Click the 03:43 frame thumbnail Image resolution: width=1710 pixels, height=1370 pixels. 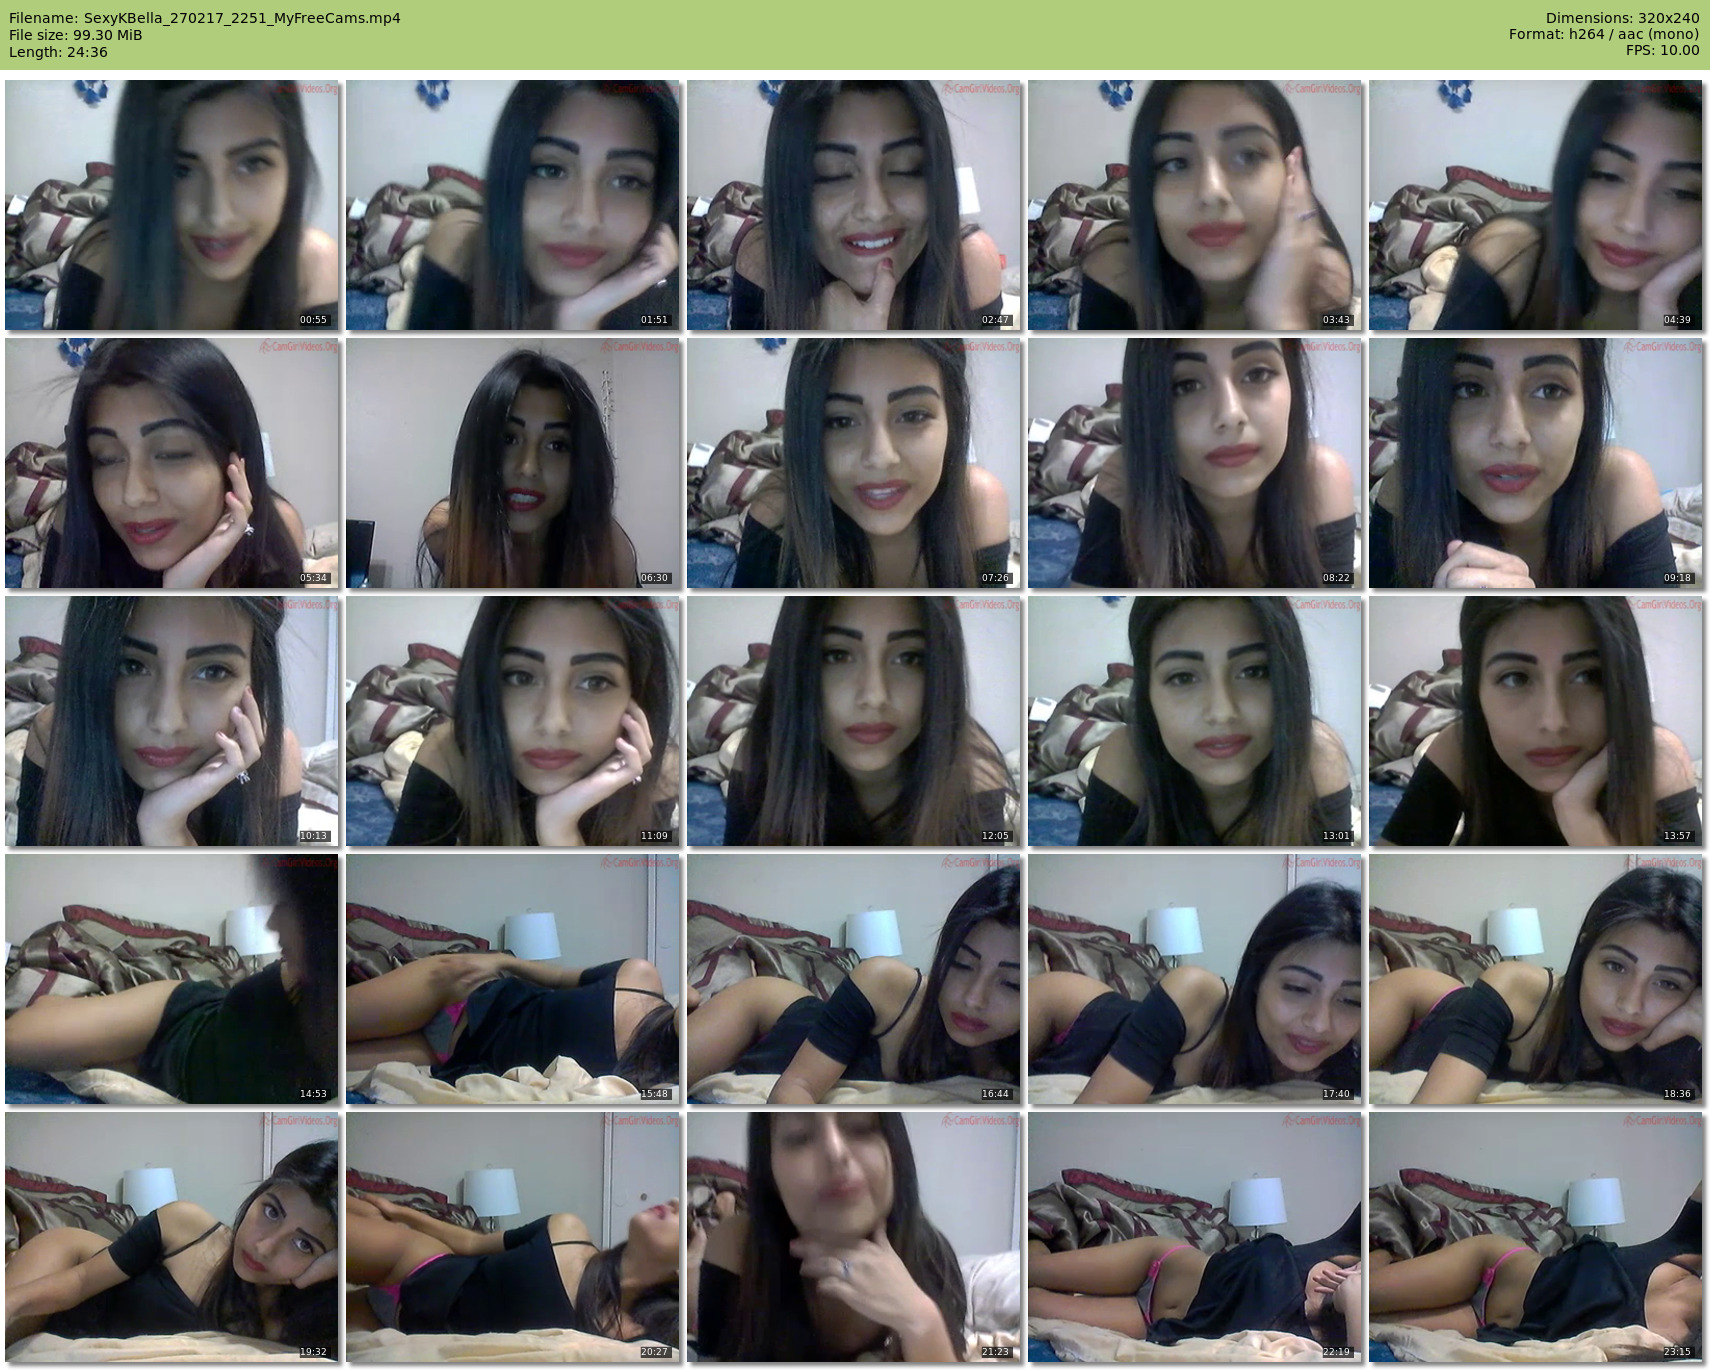coord(1195,205)
